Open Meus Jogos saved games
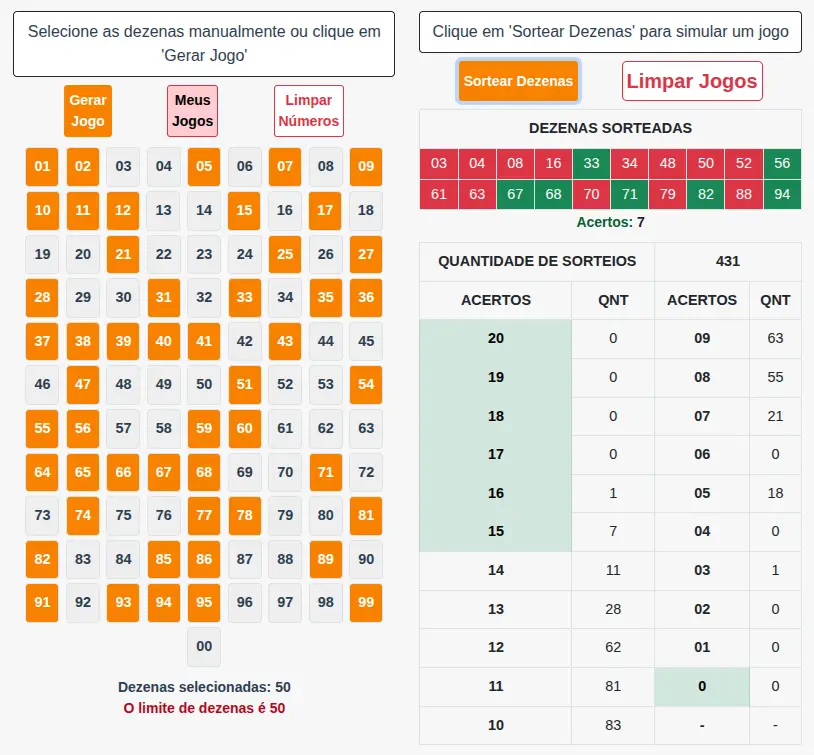Image resolution: width=814 pixels, height=755 pixels. pos(193,110)
